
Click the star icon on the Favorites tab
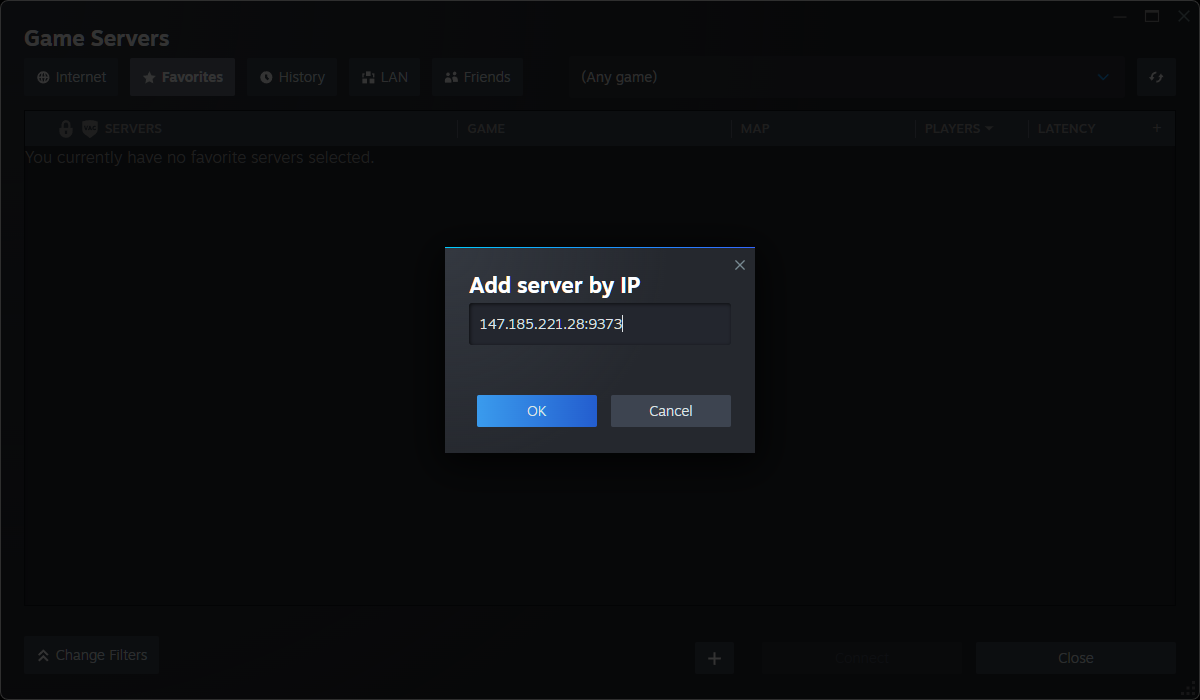click(147, 76)
